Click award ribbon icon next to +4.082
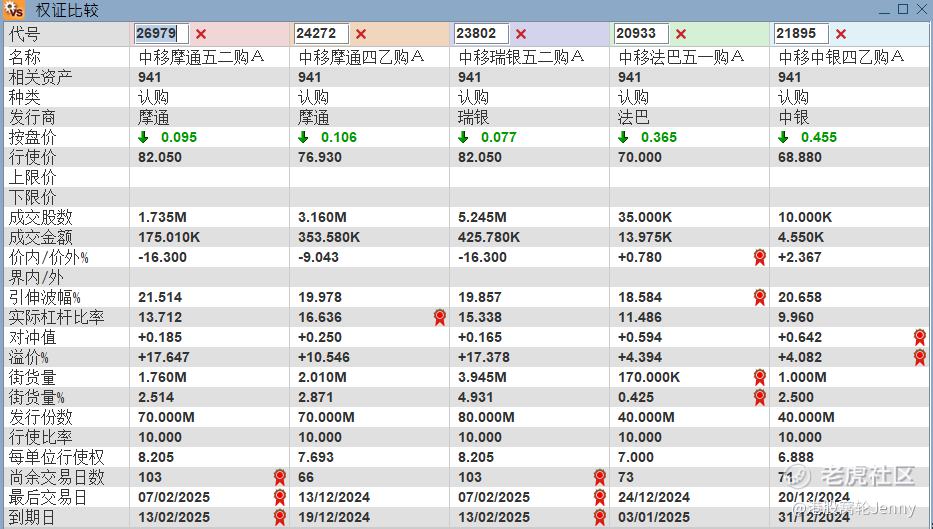 920,357
